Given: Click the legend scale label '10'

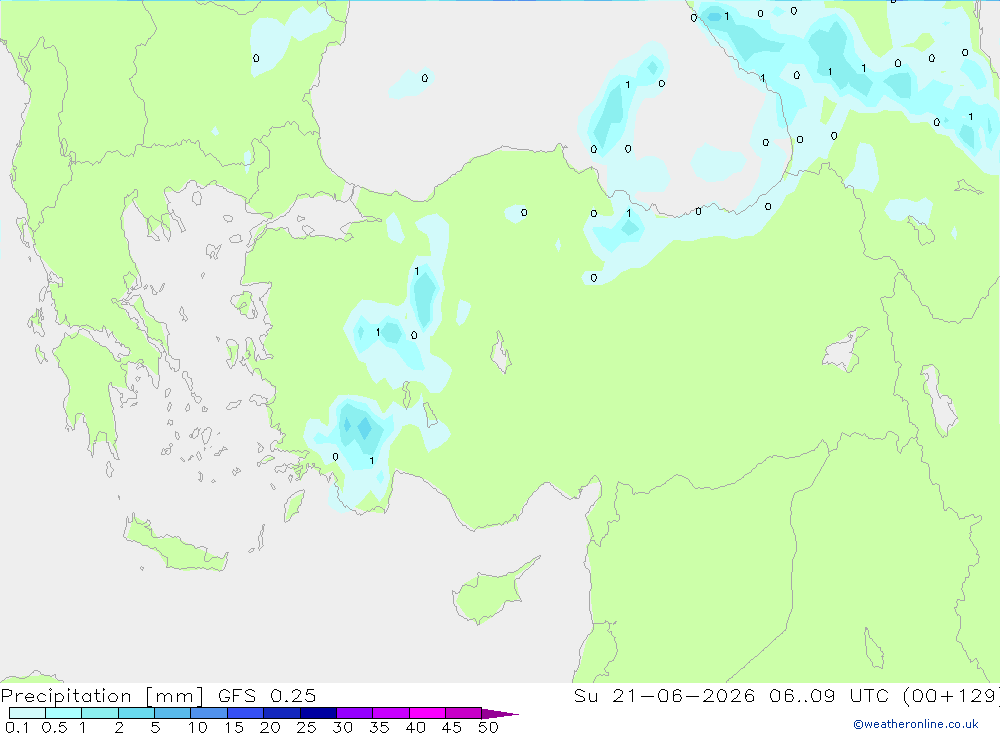Looking at the screenshot, I should coord(198,727).
